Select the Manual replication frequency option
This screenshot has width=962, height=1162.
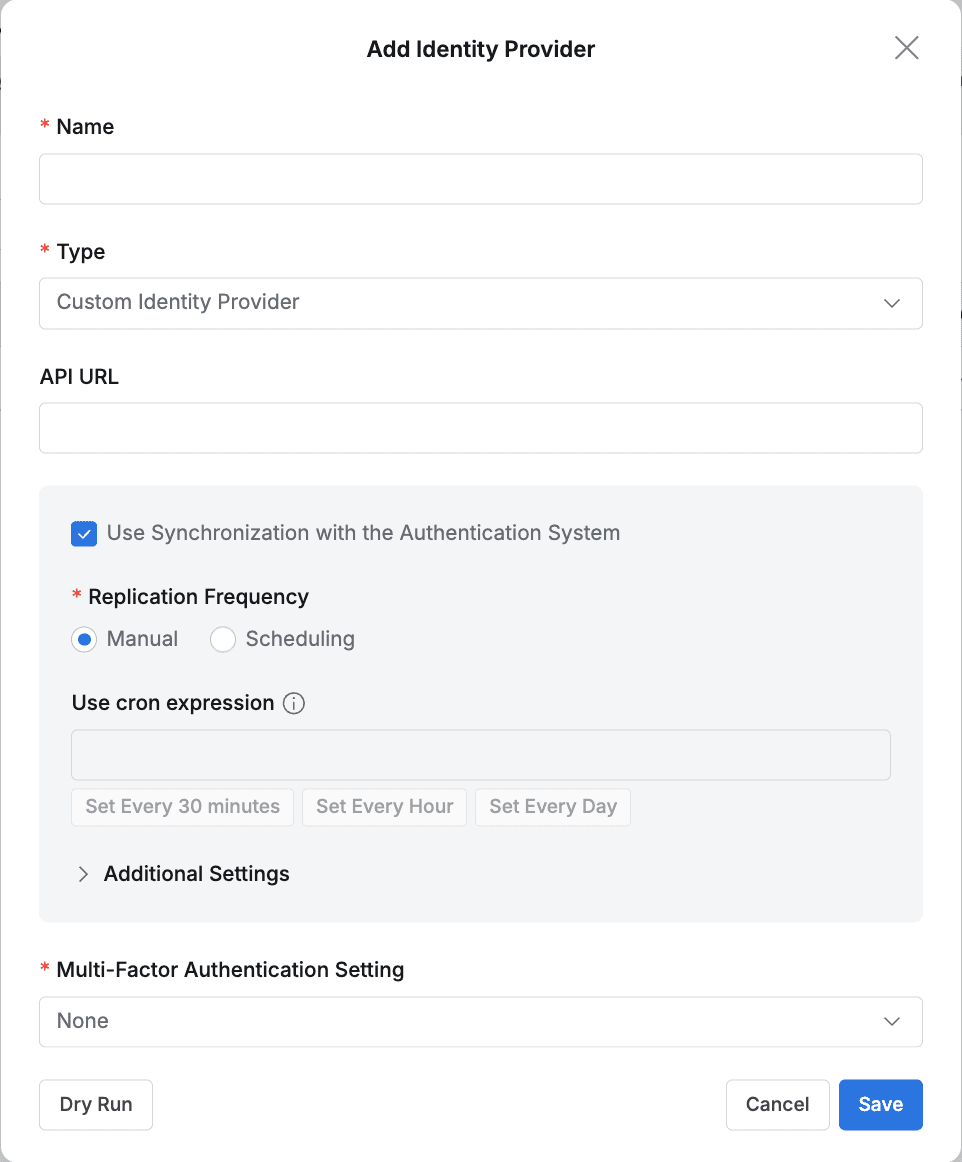(84, 639)
